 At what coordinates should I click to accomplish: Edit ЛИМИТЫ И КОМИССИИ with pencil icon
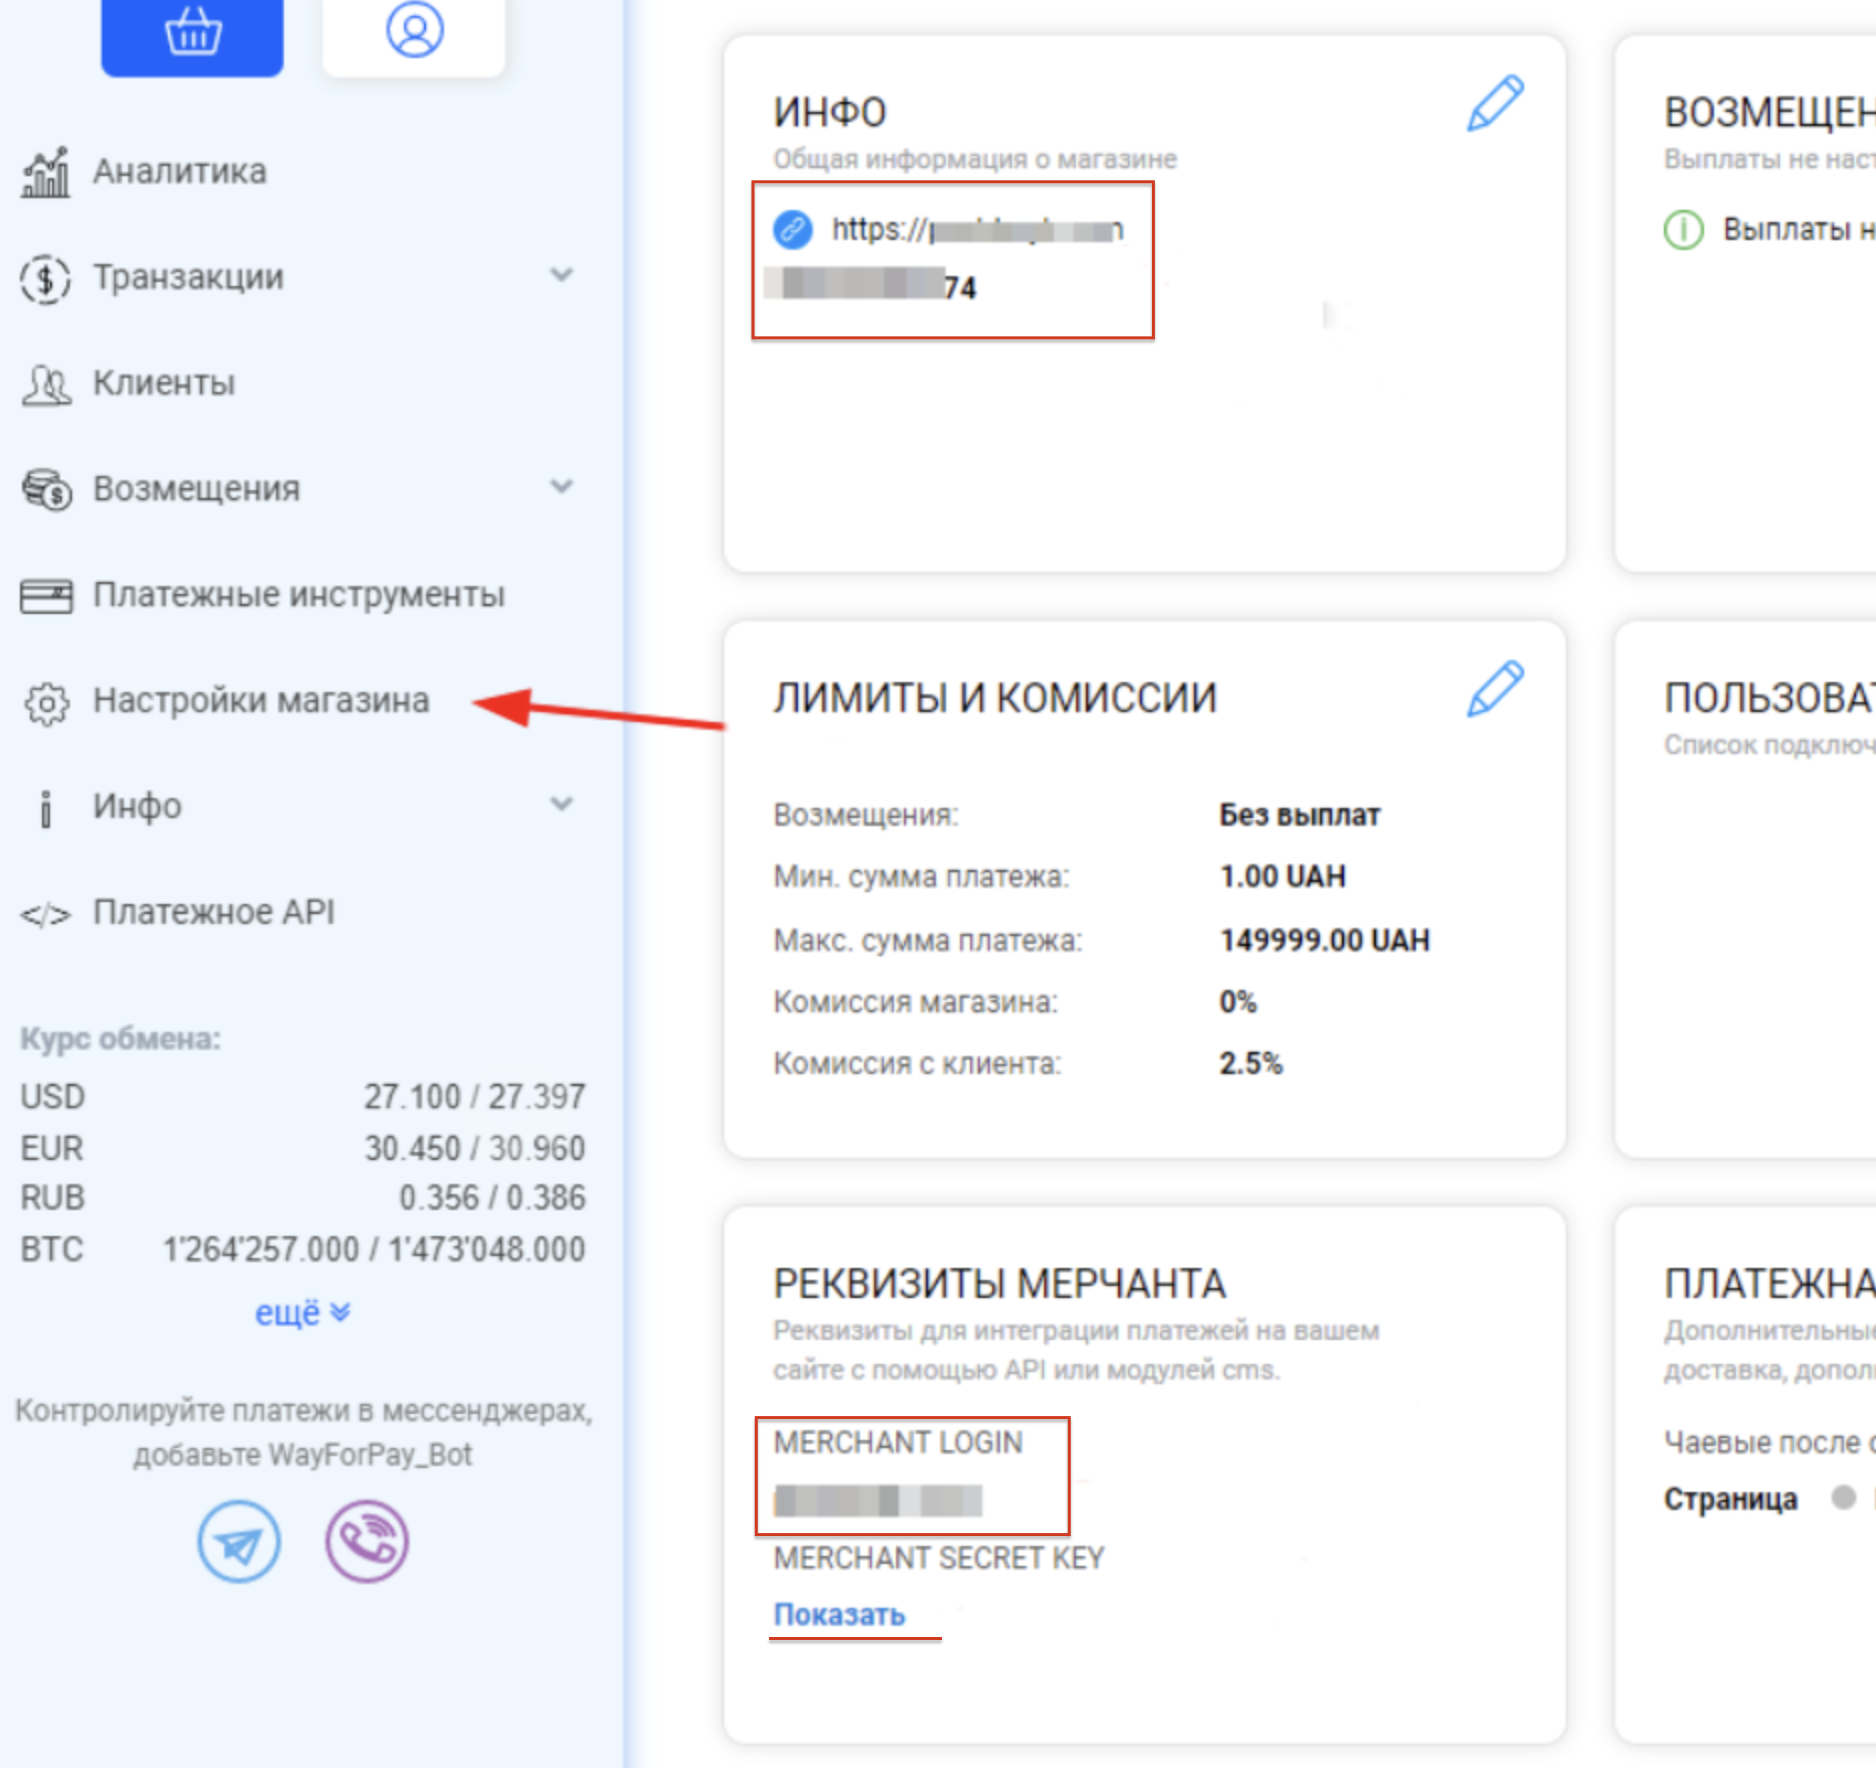1494,689
